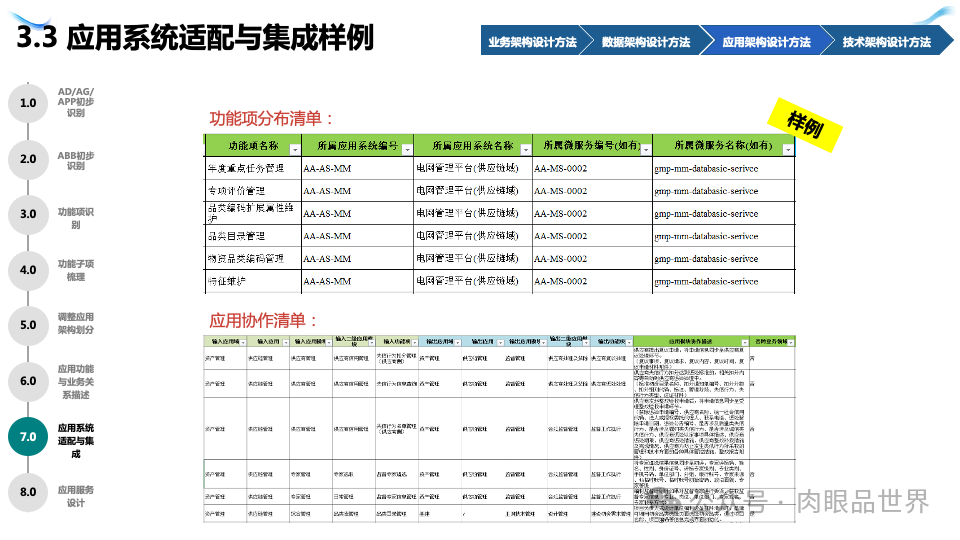The width and height of the screenshot is (960, 540).
Task: Click the 3.0 step circle
Action: [28, 214]
